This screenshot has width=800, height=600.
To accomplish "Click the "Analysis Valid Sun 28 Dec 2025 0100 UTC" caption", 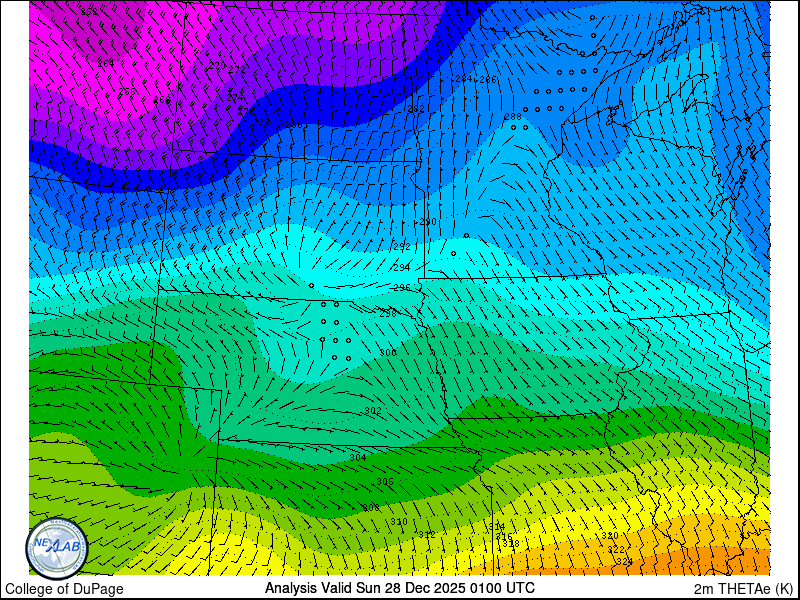I will point(399,588).
